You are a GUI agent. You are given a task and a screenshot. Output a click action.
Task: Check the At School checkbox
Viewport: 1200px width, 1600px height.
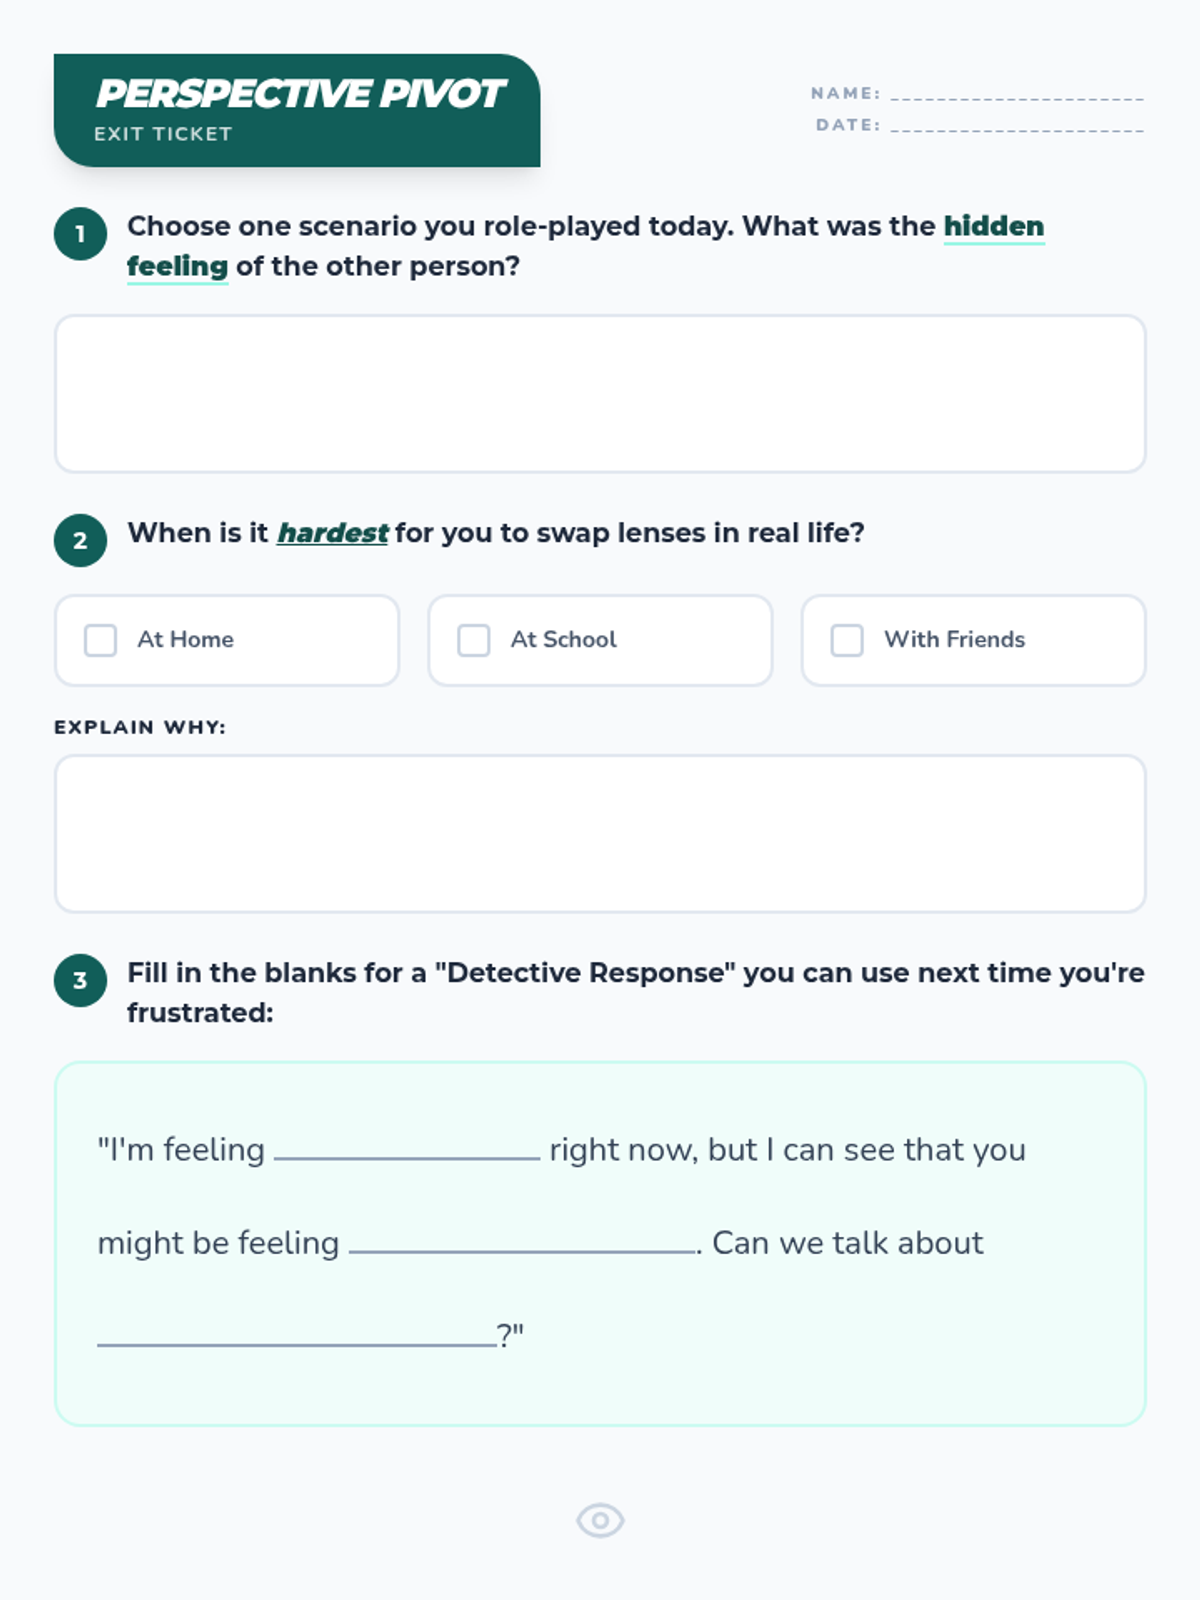point(473,640)
